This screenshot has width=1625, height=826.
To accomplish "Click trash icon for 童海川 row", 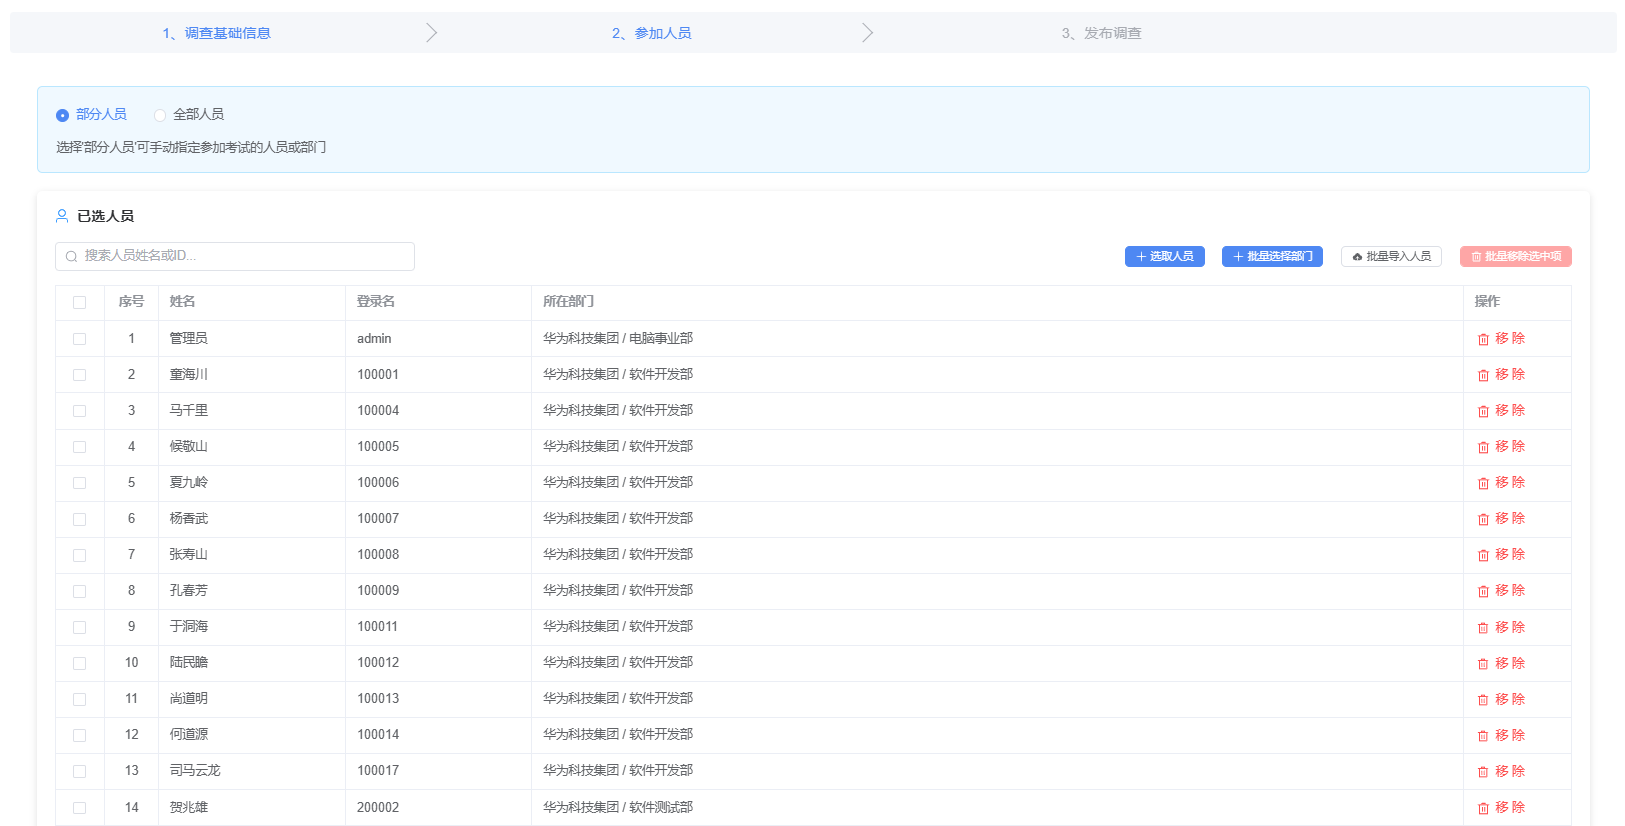I will [1483, 375].
